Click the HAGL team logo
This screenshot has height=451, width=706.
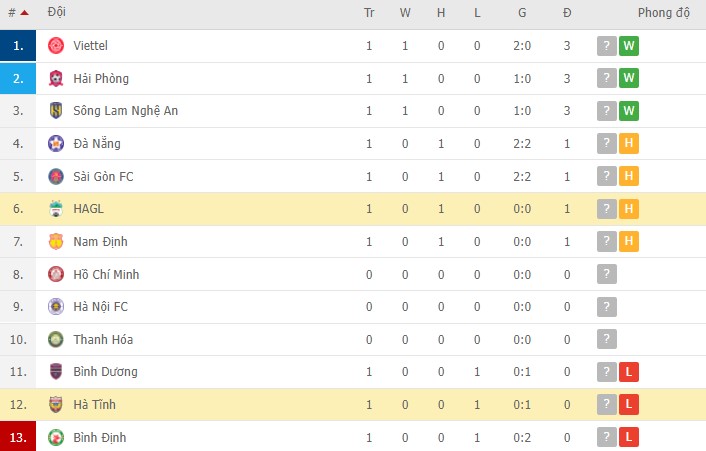point(56,209)
